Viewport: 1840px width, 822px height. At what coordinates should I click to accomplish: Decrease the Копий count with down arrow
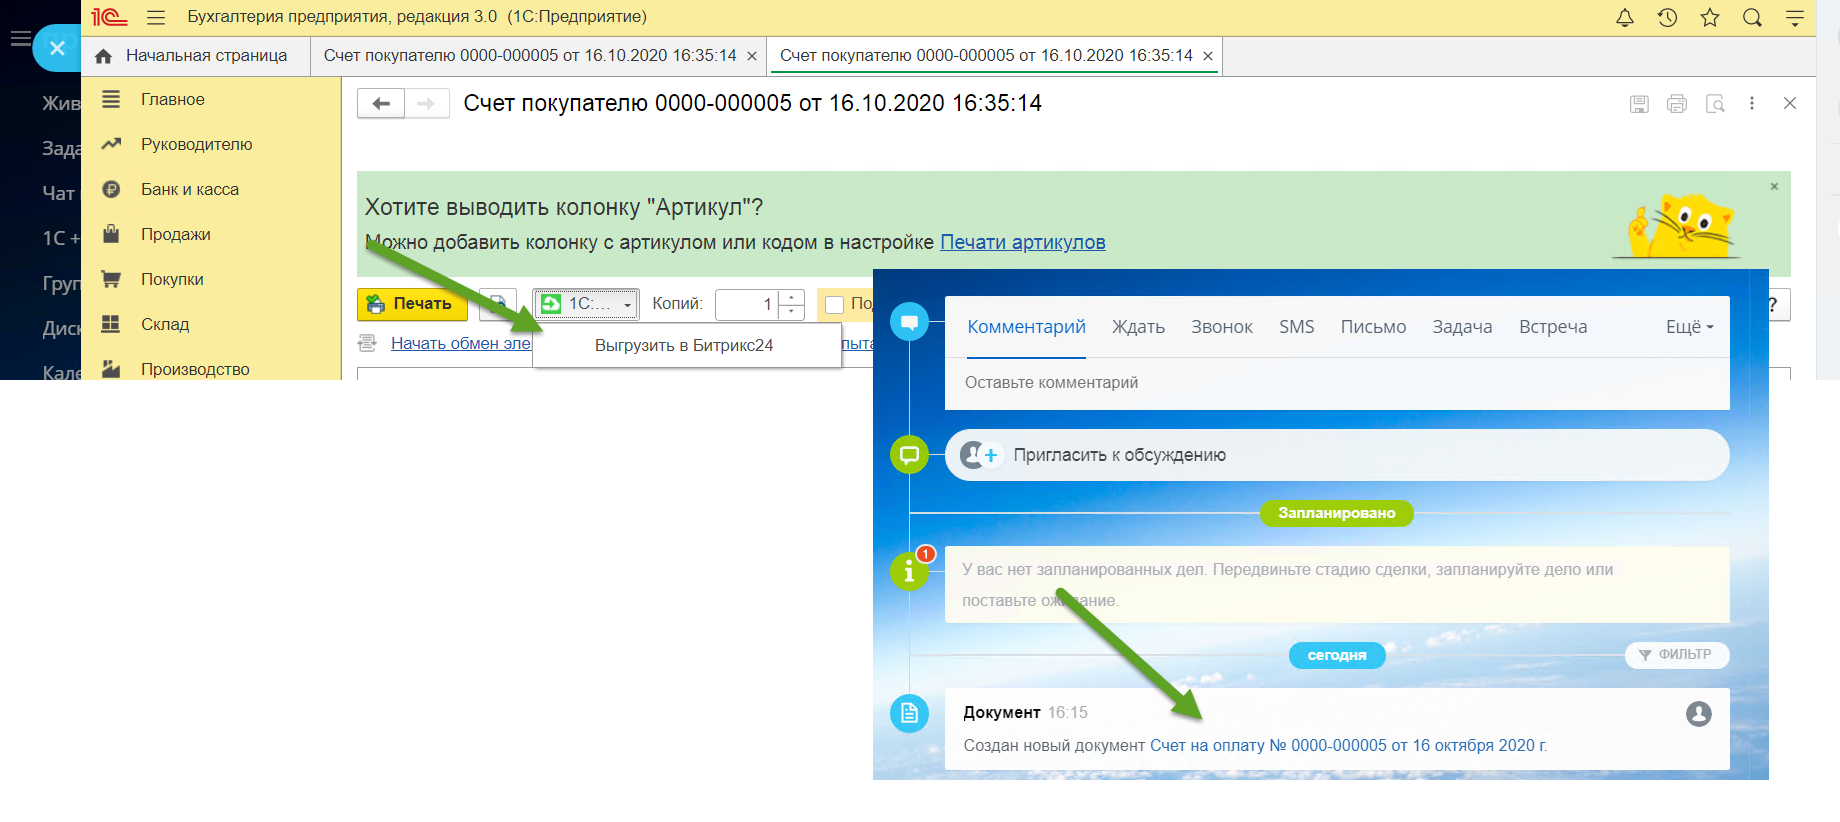pos(791,312)
